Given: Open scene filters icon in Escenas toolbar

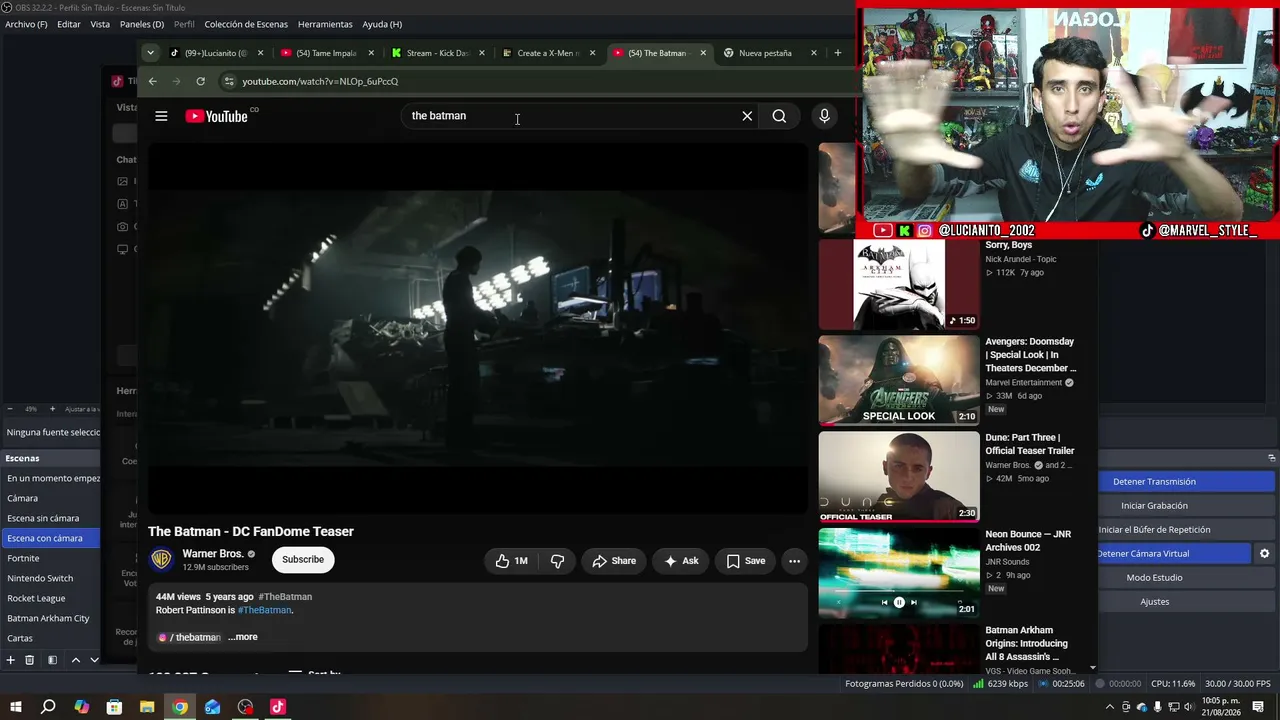Looking at the screenshot, I should pyautogui.click(x=52, y=660).
